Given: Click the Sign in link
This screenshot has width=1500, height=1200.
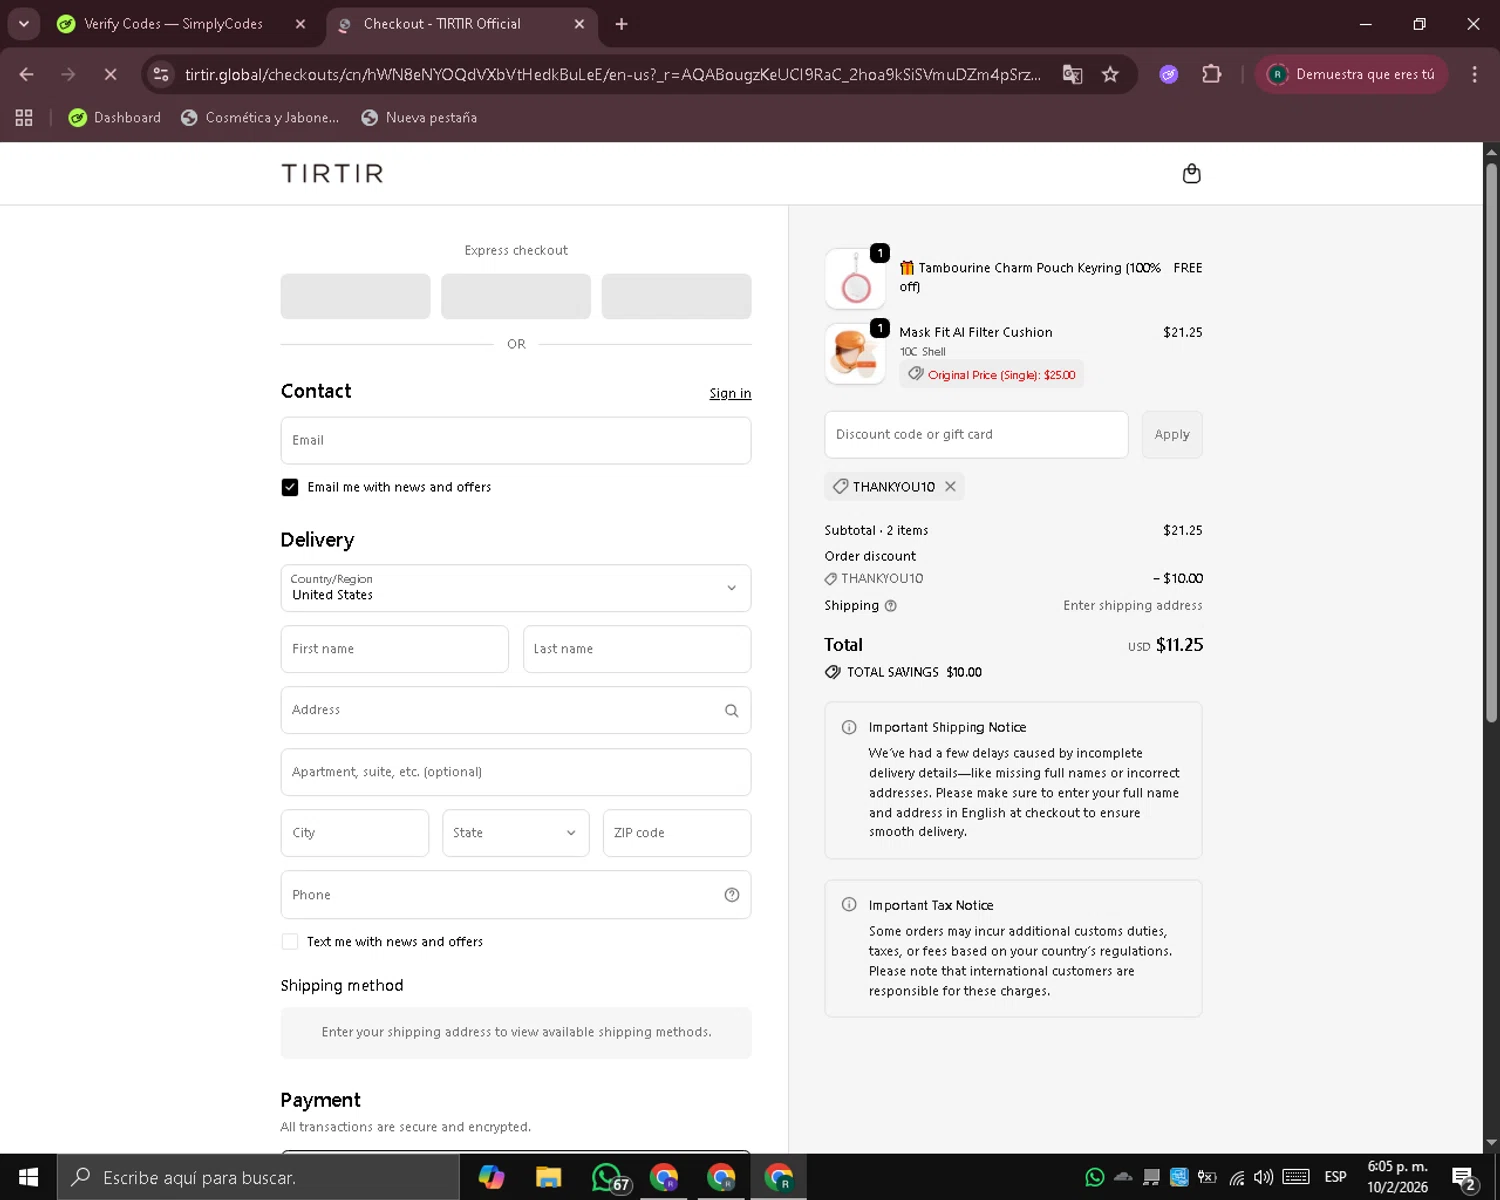Looking at the screenshot, I should pos(730,393).
